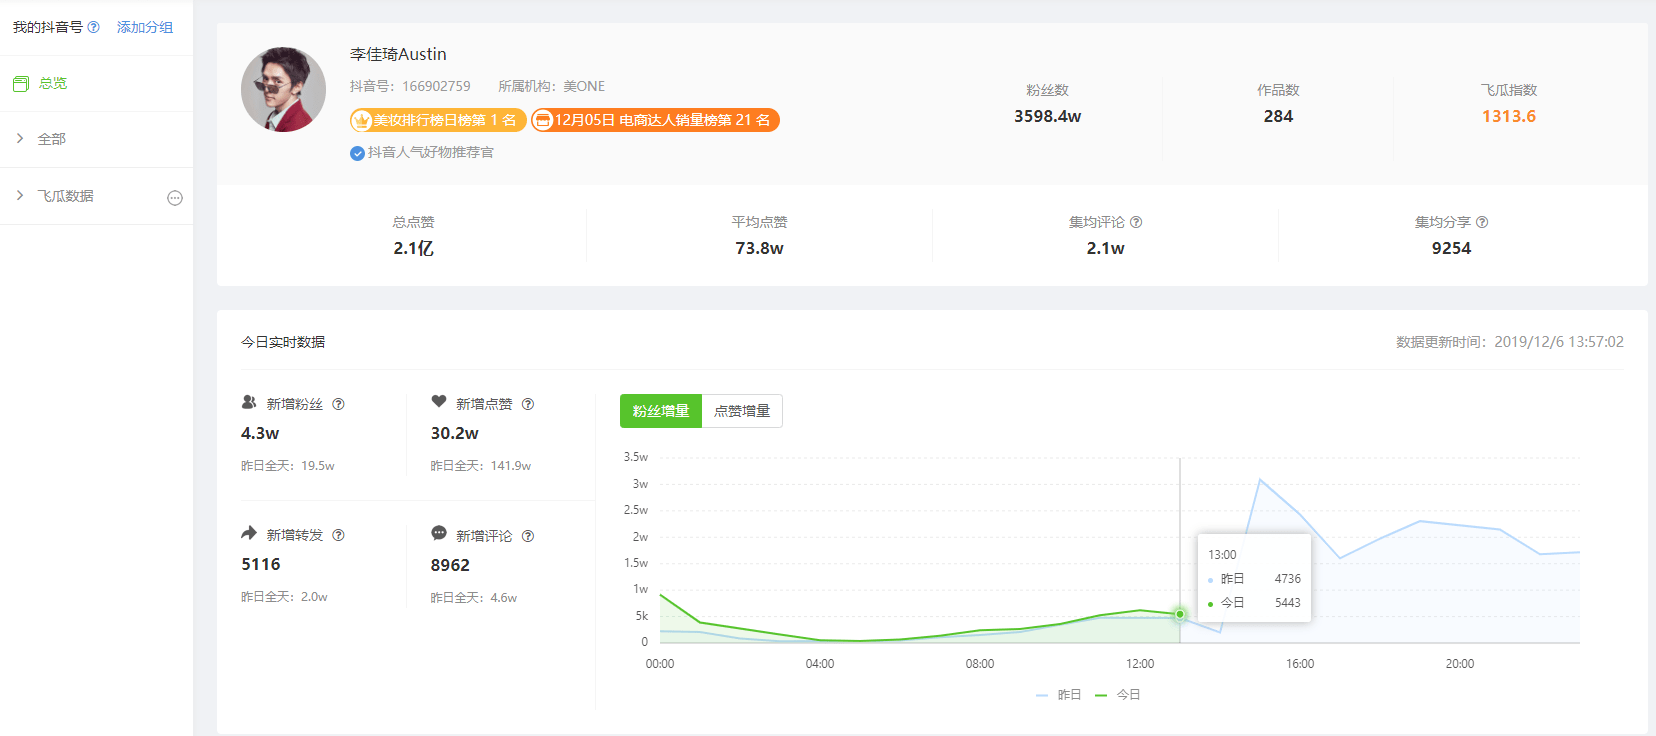Click help icon next to 新增粉丝
The height and width of the screenshot is (736, 1656).
point(338,404)
